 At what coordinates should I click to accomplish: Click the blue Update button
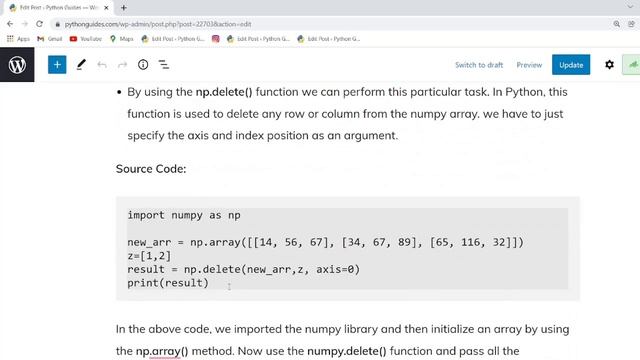[571, 64]
